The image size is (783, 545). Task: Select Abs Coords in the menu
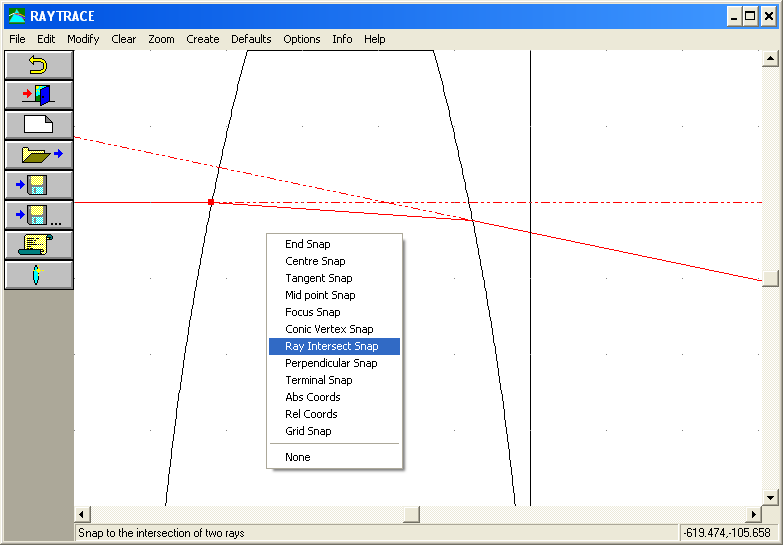[x=334, y=397]
